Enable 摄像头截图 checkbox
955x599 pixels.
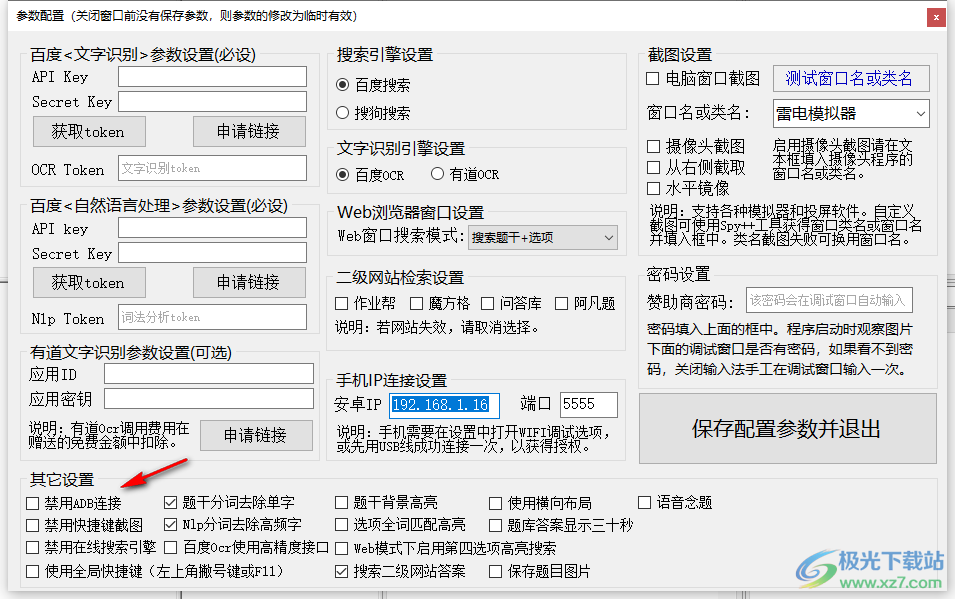(654, 146)
